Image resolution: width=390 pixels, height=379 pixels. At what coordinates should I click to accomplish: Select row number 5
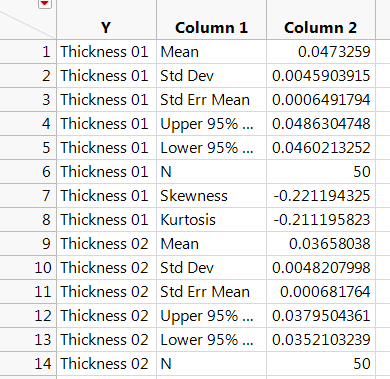(28, 148)
